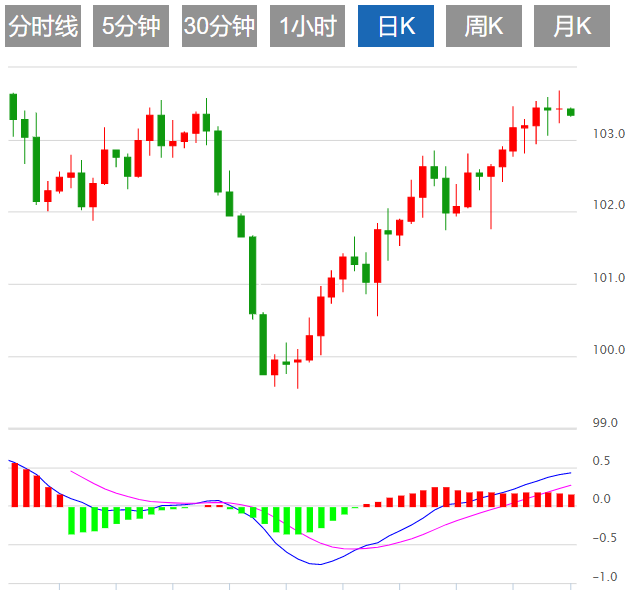Switch to the 分时线 chart tab
Viewport: 632px width, 590px height.
43,26
